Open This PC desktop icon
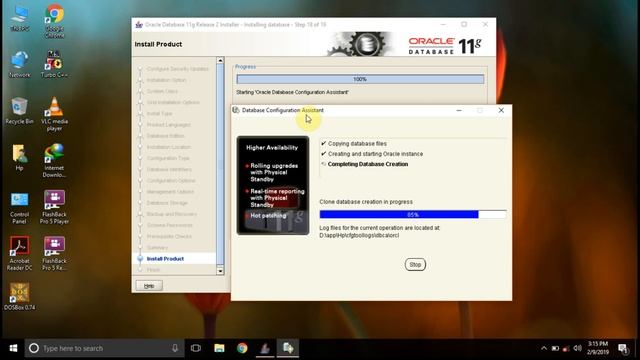The width and height of the screenshot is (640, 360). point(19,19)
